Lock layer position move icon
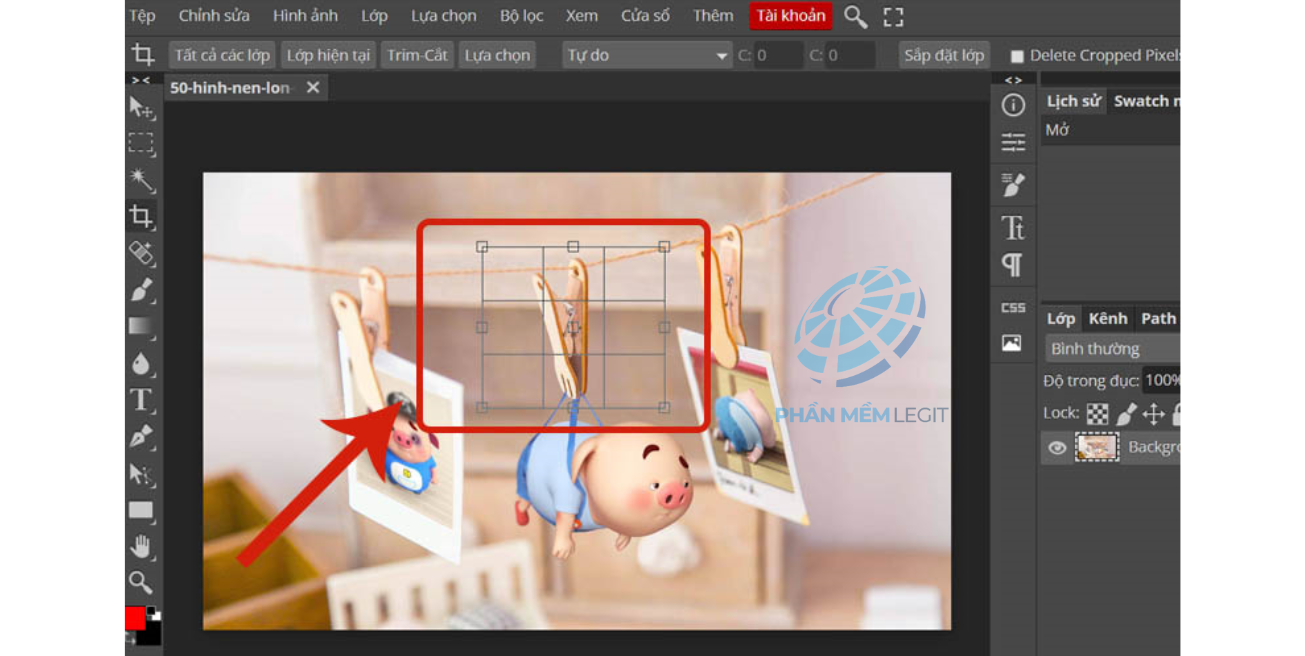The width and height of the screenshot is (1305, 656). 1153,413
